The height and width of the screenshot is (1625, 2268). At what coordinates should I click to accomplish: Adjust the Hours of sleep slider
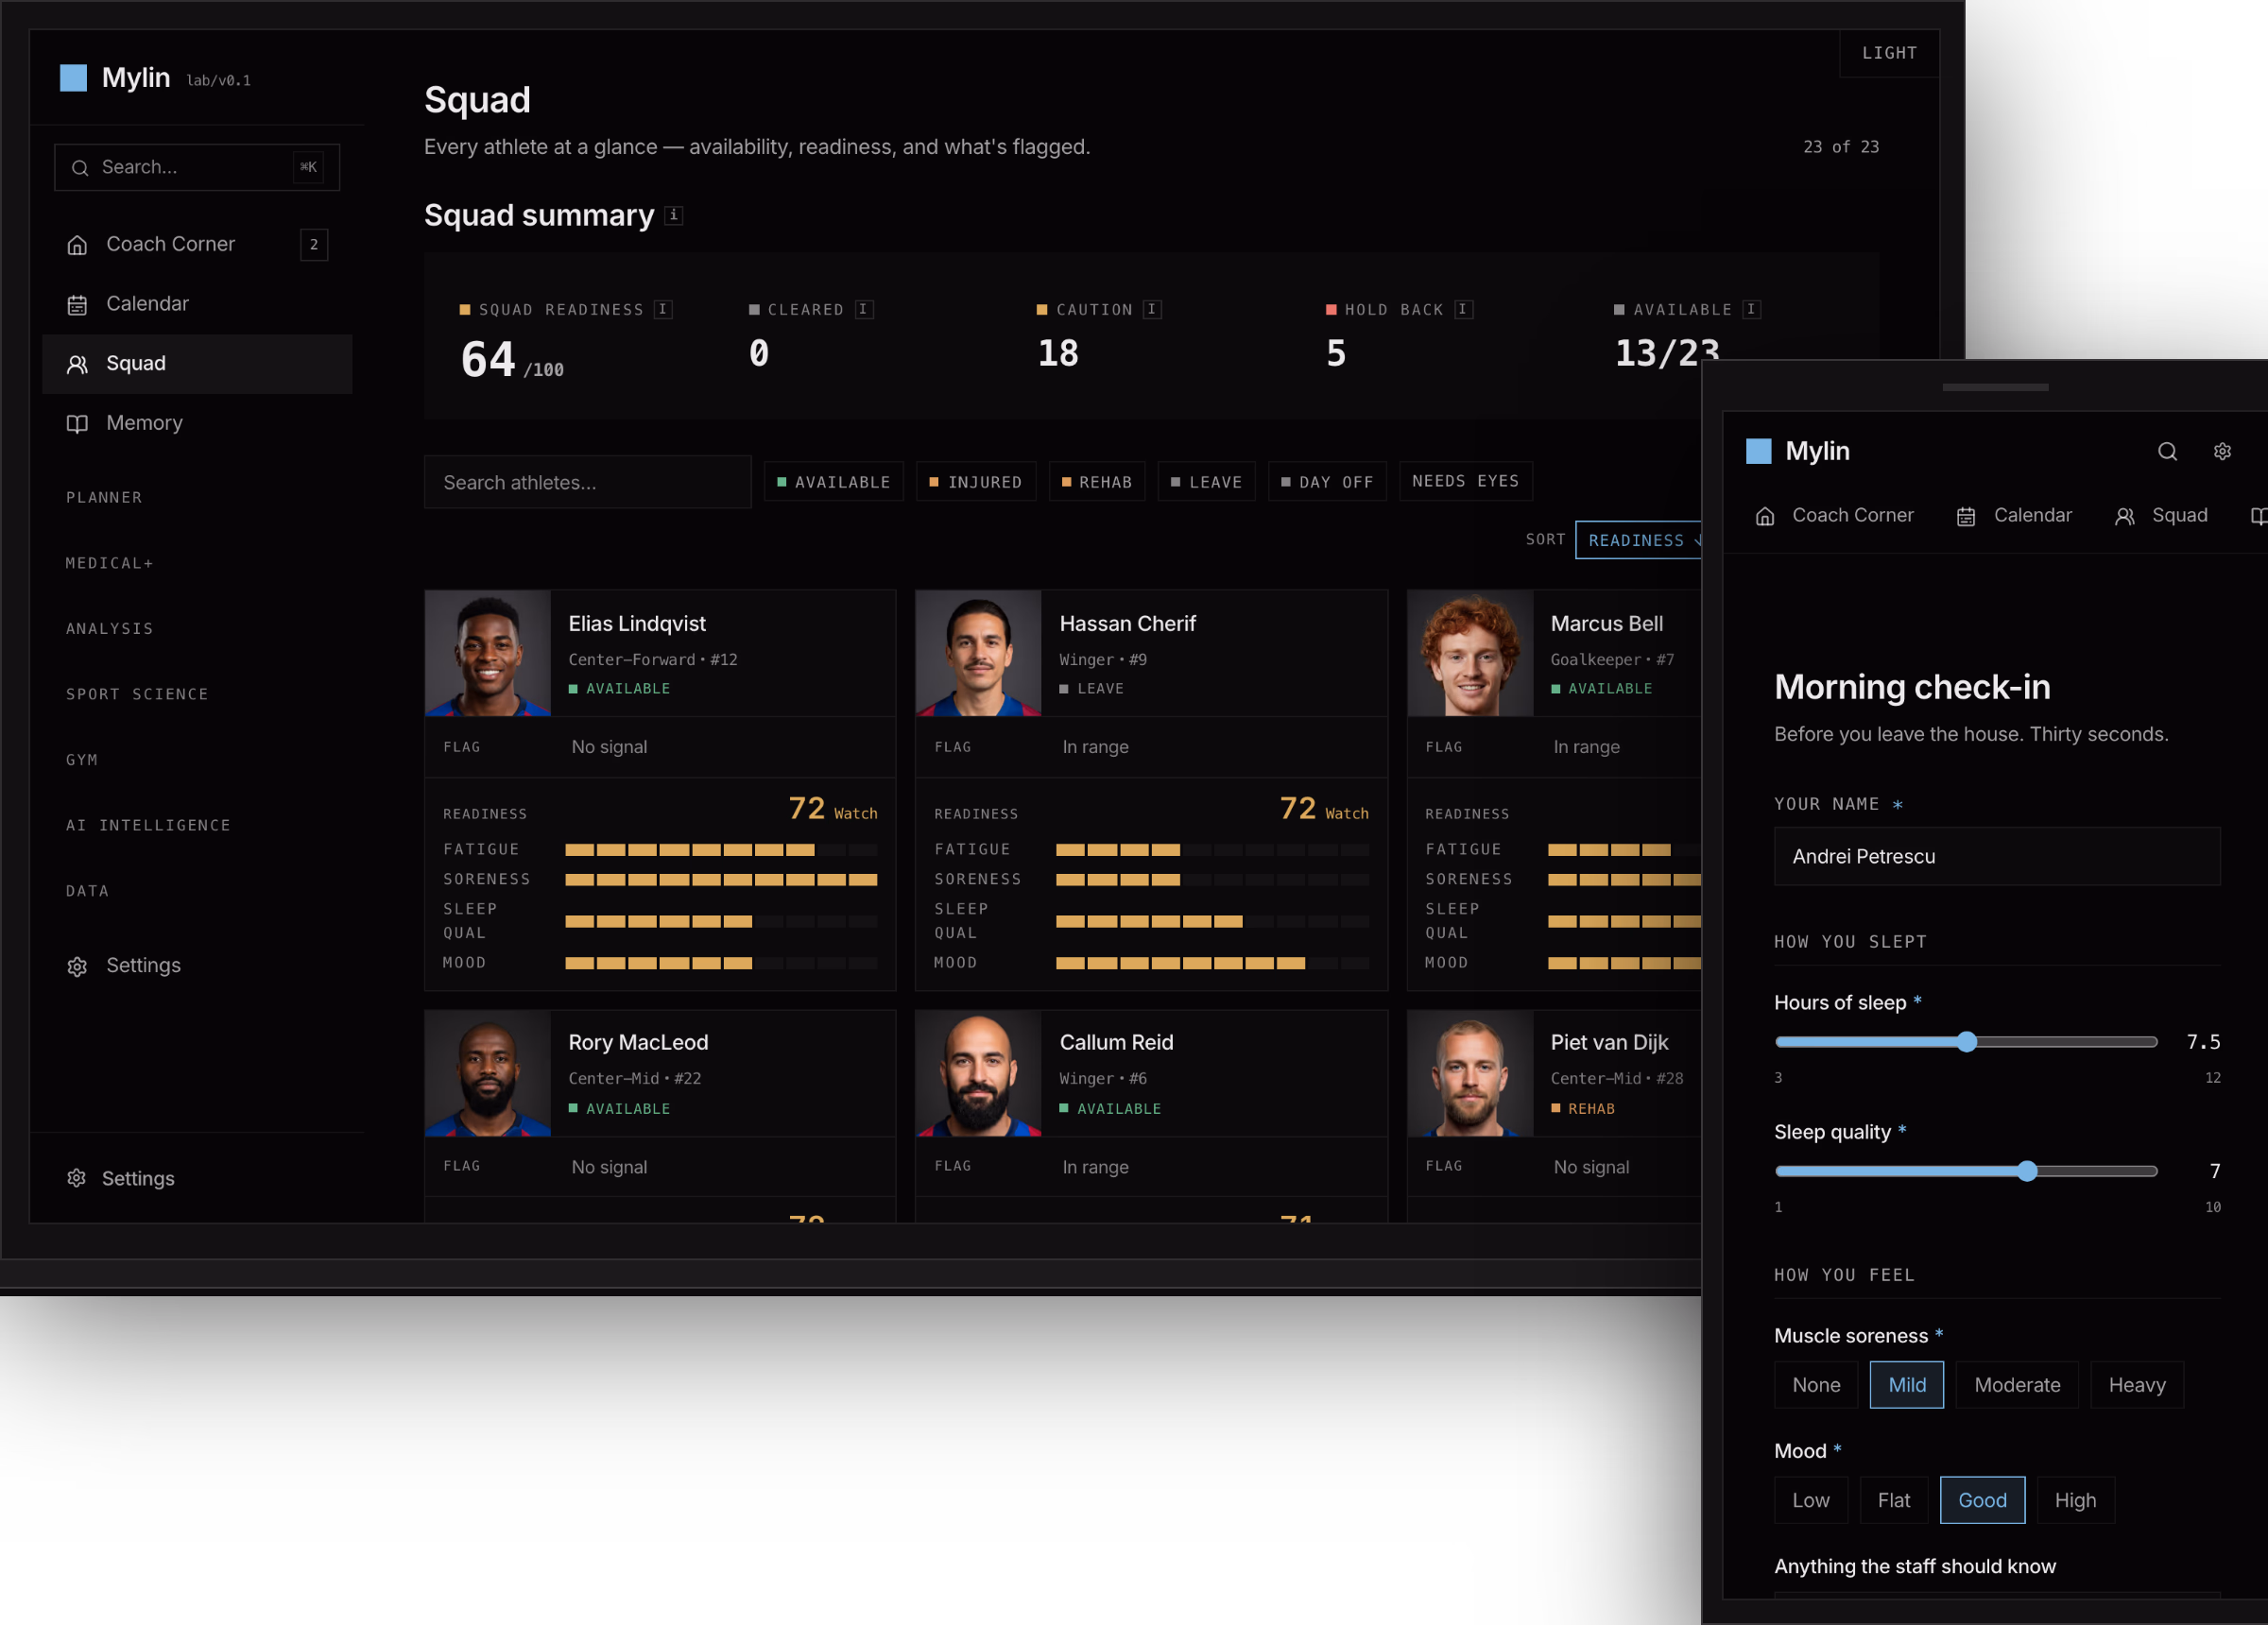coord(1966,1042)
